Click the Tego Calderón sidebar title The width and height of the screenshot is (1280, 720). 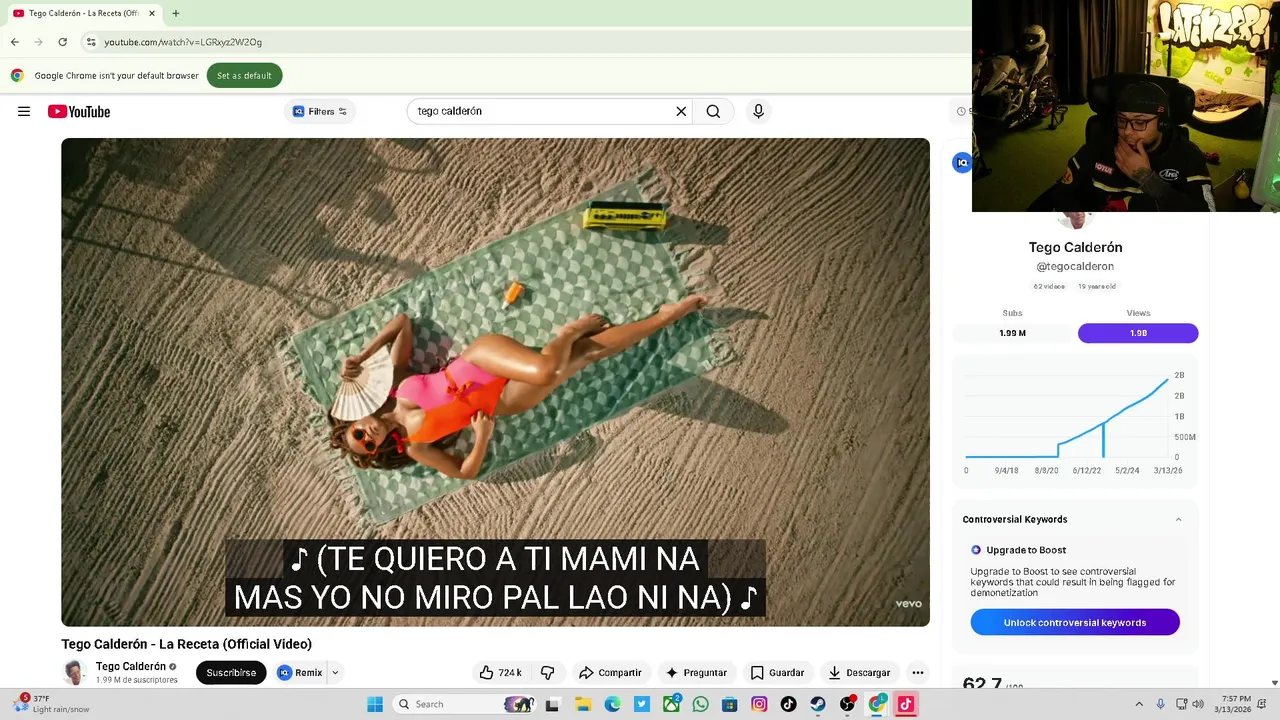[x=1075, y=247]
